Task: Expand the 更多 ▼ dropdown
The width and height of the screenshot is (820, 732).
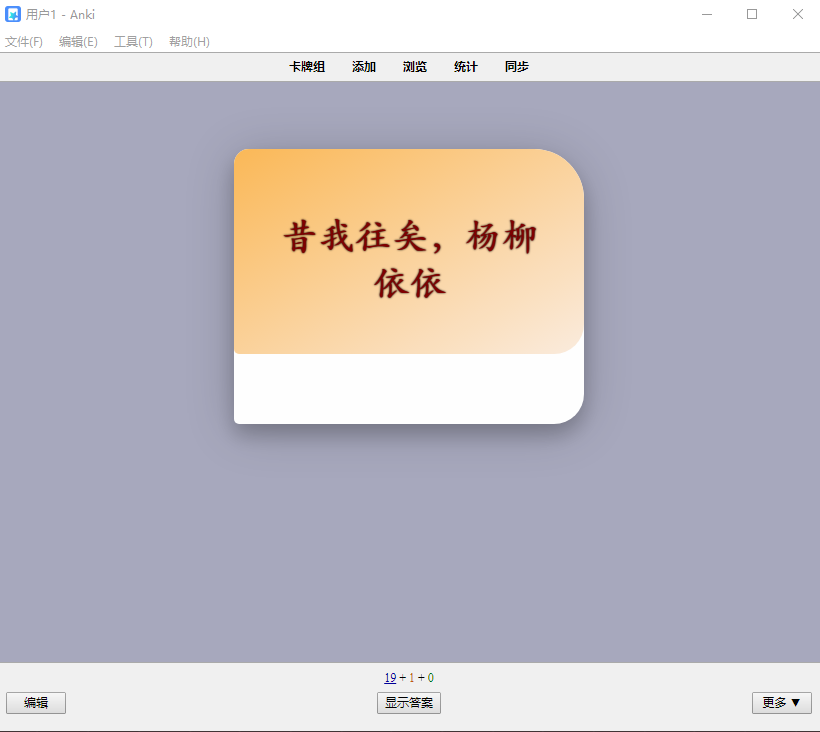Action: tap(782, 703)
